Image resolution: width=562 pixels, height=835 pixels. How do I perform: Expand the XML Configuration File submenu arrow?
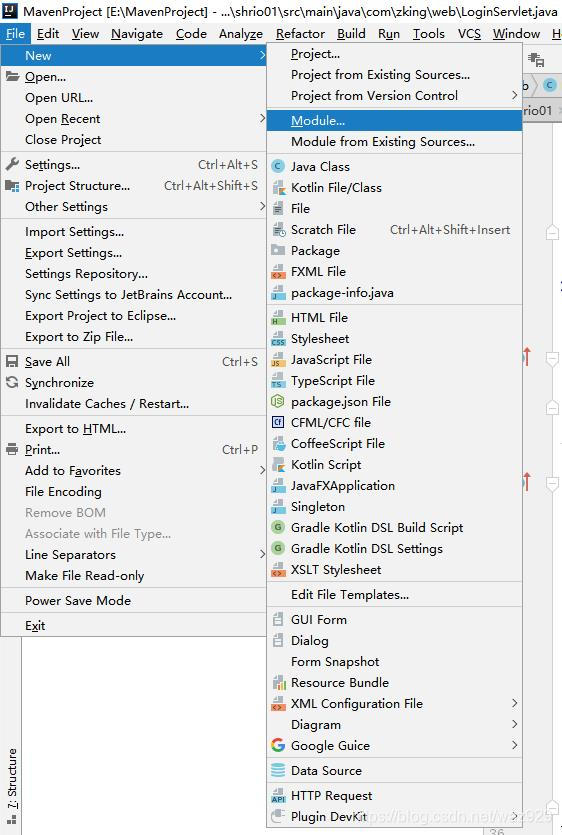[x=514, y=703]
